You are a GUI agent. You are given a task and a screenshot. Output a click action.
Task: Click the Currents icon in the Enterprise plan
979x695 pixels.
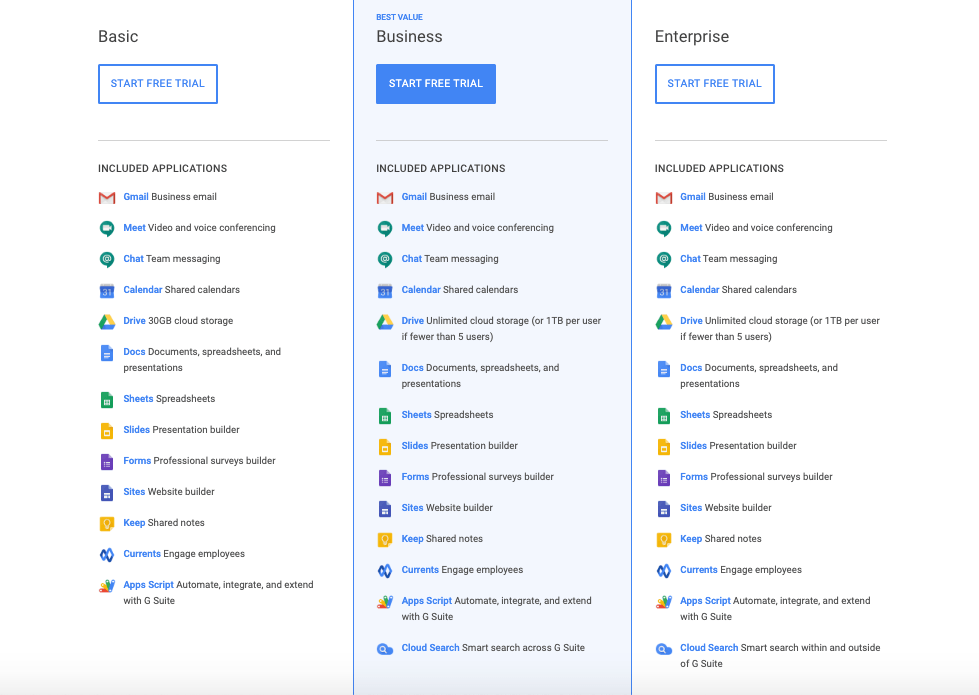pyautogui.click(x=663, y=570)
